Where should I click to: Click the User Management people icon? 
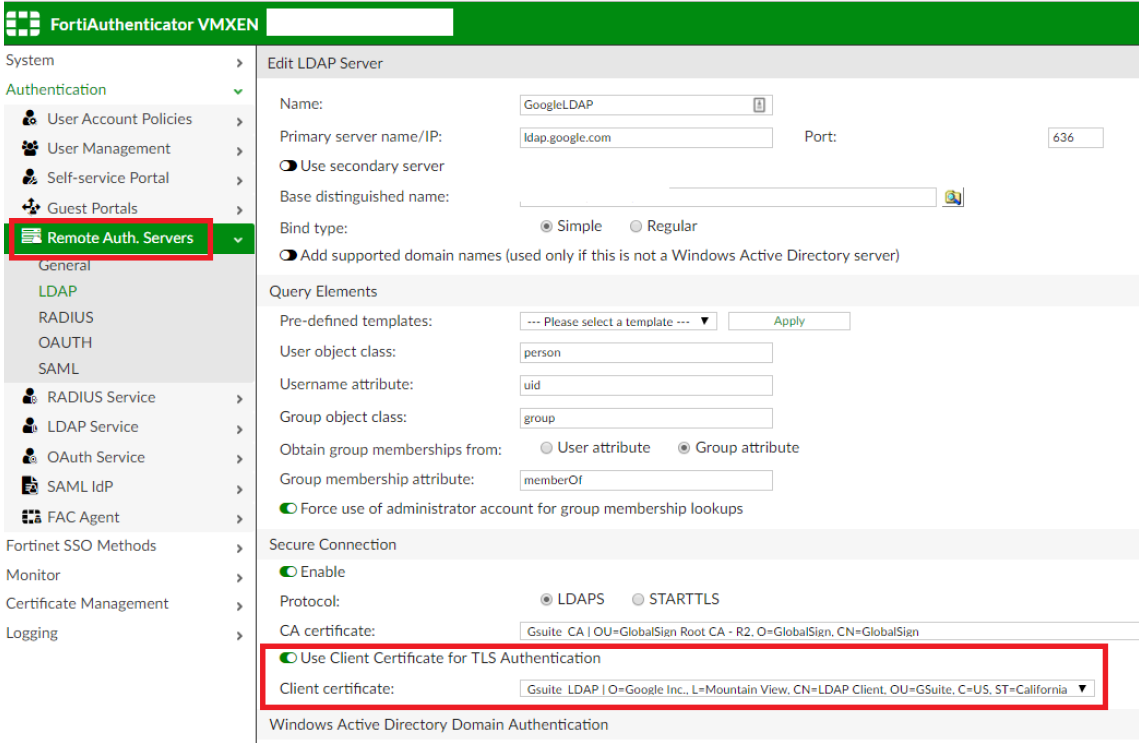(30, 148)
